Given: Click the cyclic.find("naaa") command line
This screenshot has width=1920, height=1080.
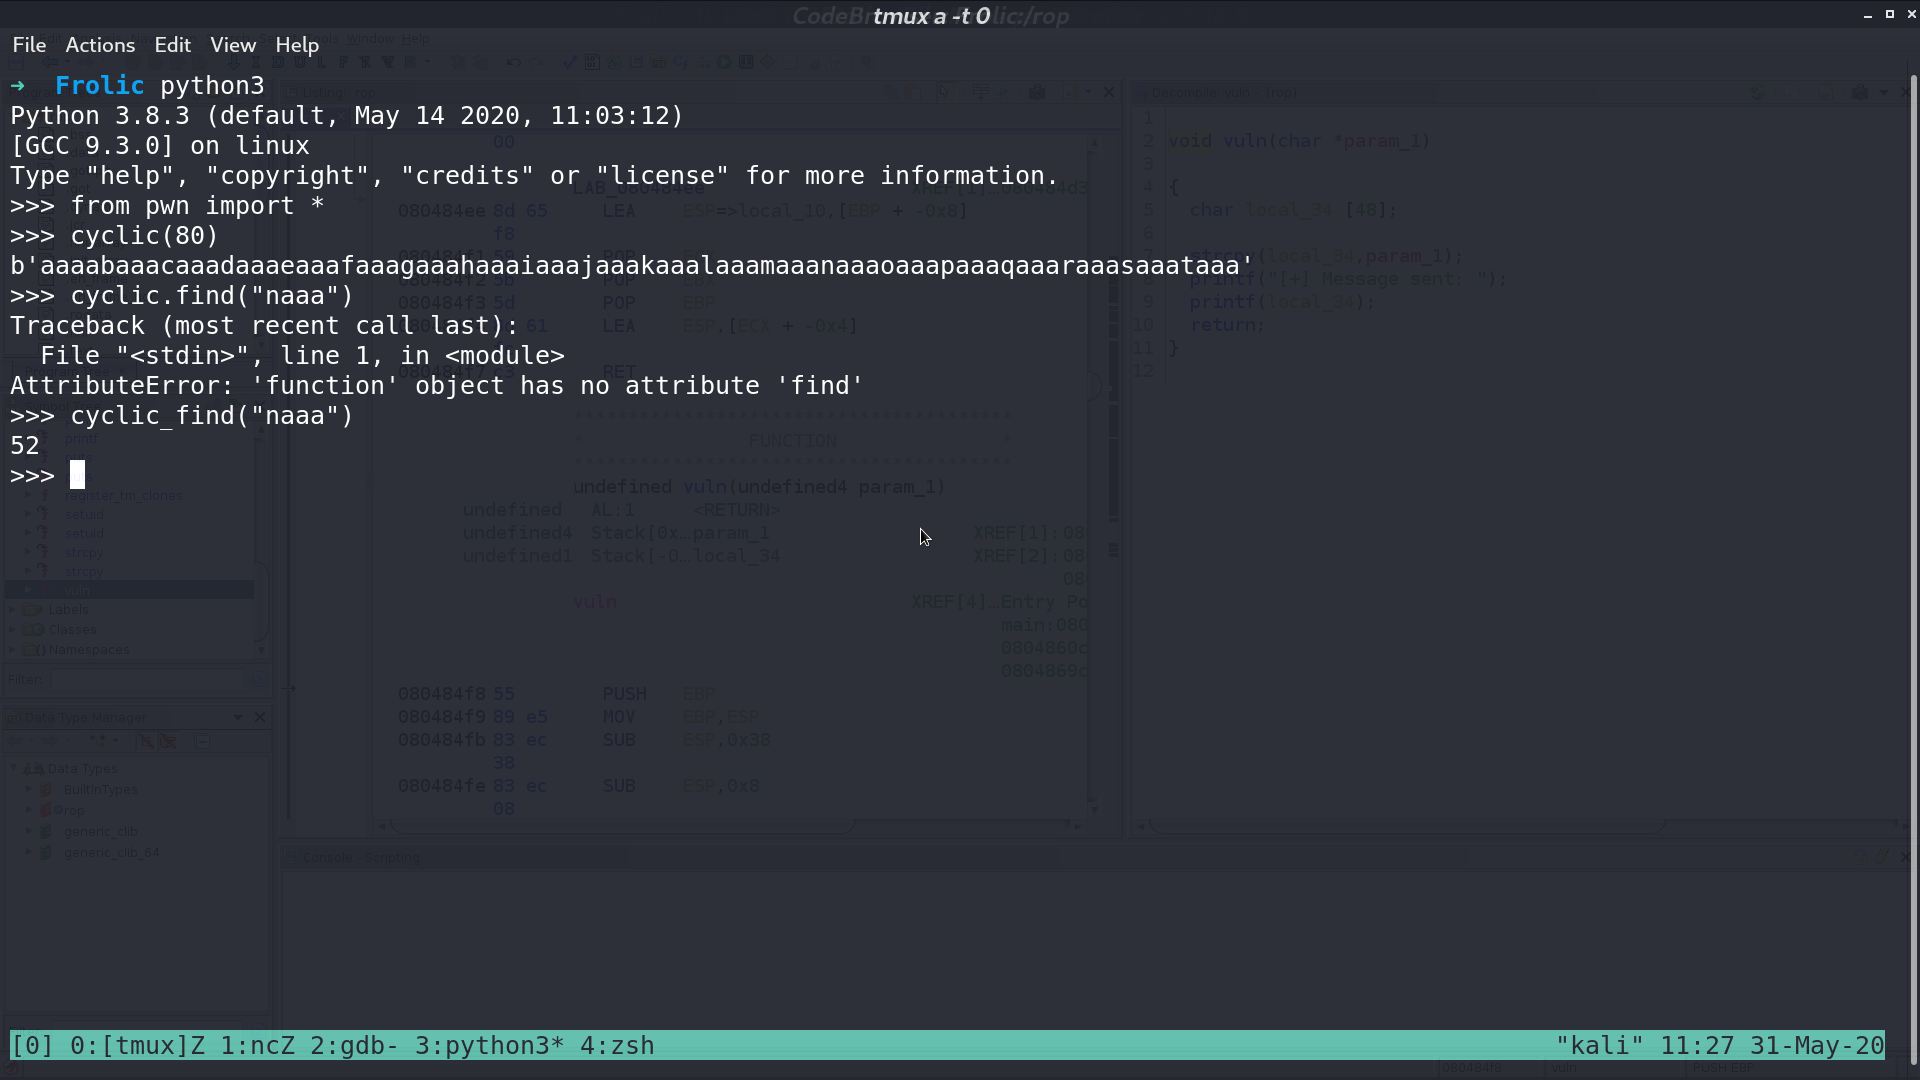Looking at the screenshot, I should pyautogui.click(x=182, y=296).
